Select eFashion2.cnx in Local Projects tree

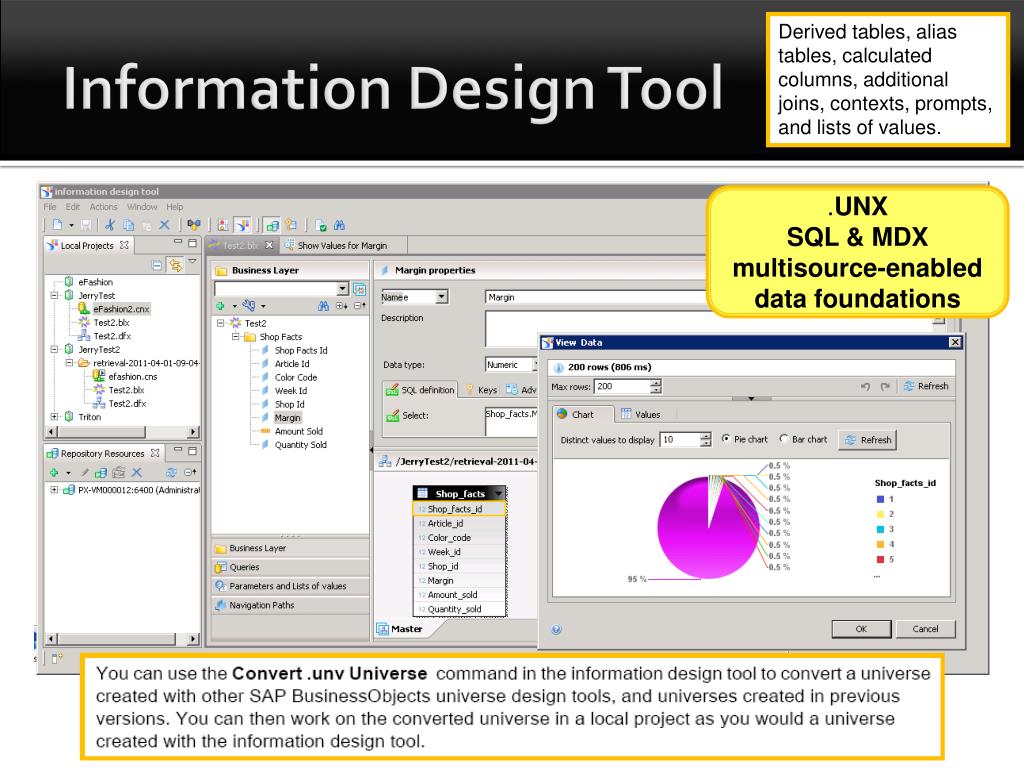pos(121,309)
